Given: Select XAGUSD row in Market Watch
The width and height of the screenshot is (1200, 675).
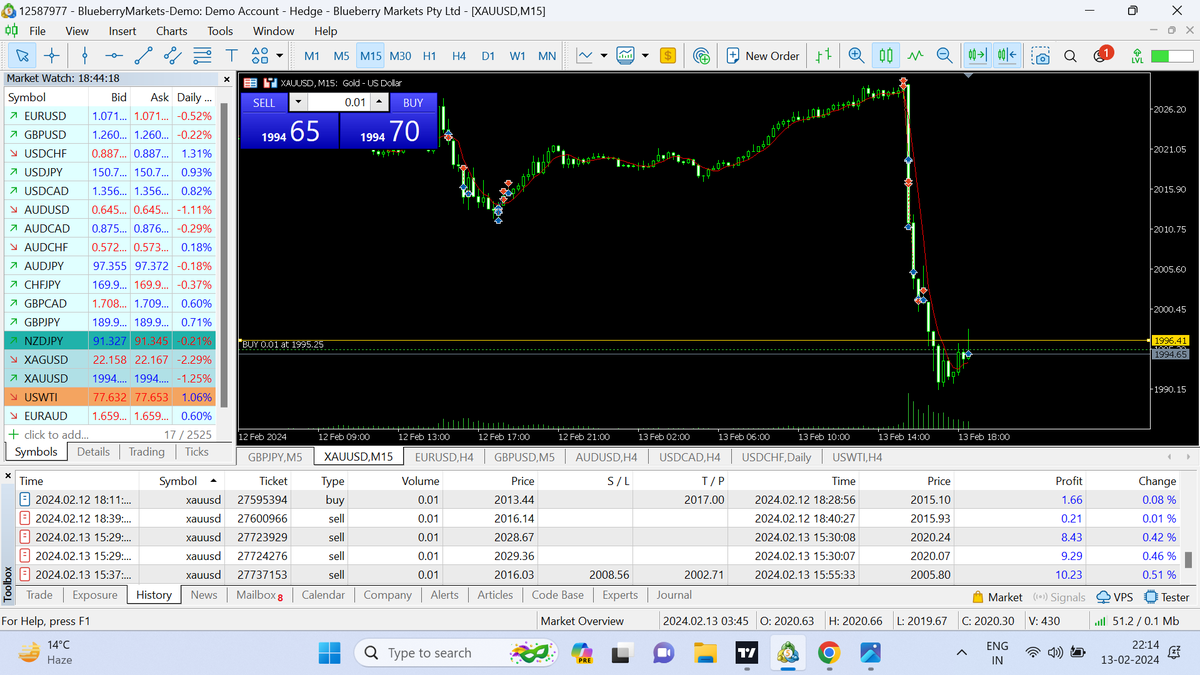Looking at the screenshot, I should 109,360.
